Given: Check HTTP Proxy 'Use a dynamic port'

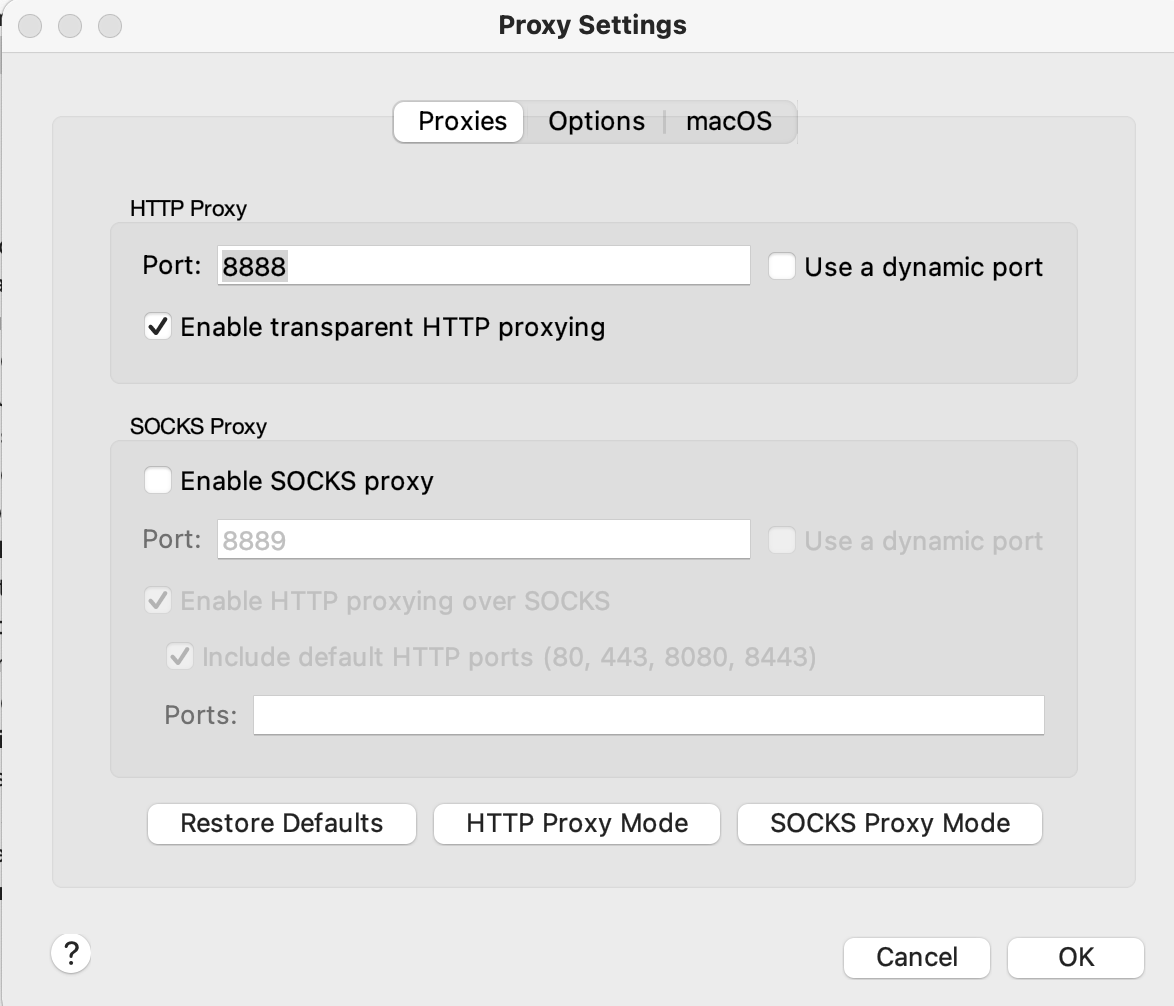Looking at the screenshot, I should coord(782,266).
